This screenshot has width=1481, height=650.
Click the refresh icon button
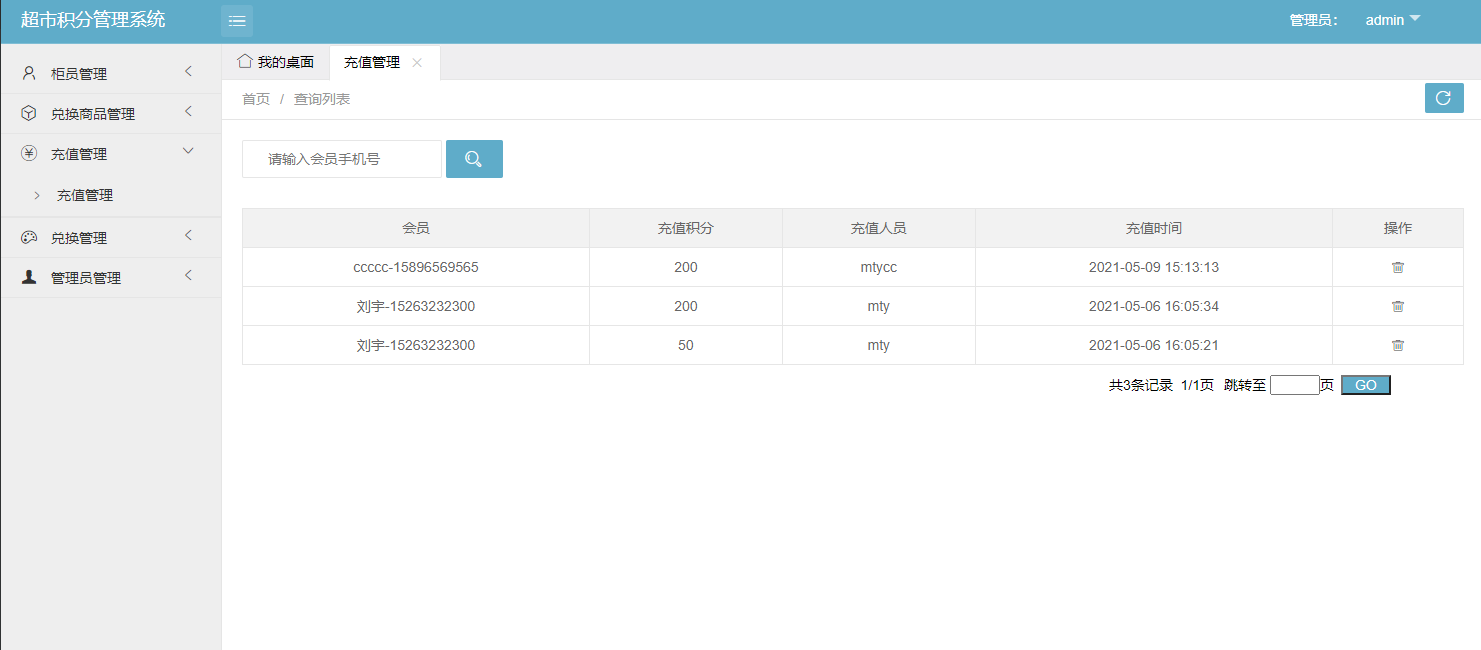point(1444,98)
